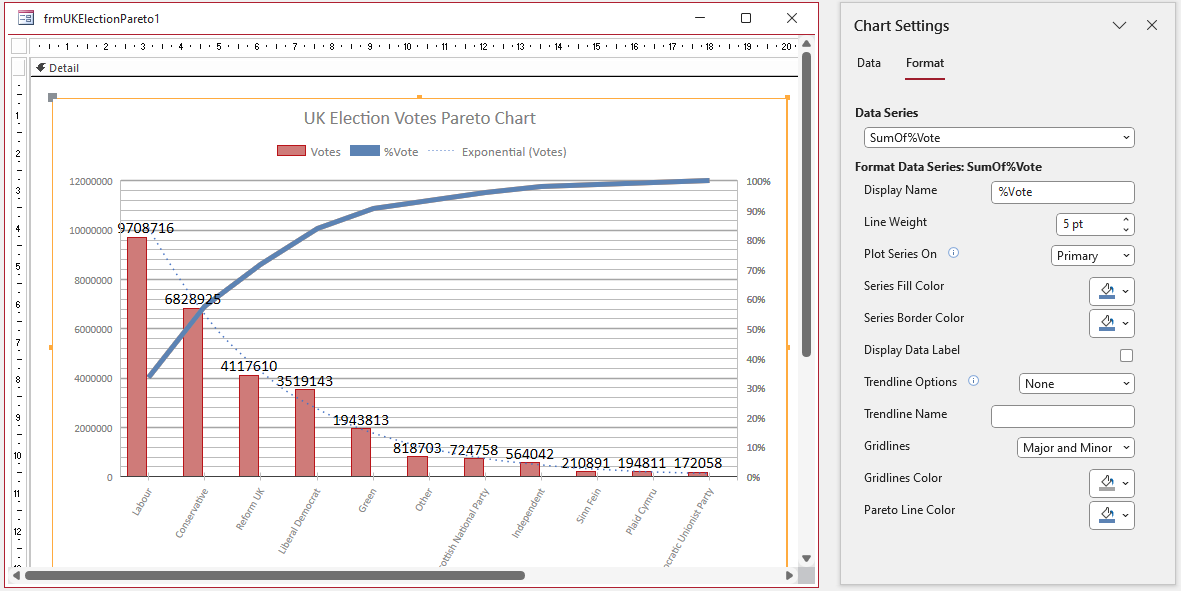Click the %Vote legend swatch
The width and height of the screenshot is (1181, 591).
tap(365, 151)
